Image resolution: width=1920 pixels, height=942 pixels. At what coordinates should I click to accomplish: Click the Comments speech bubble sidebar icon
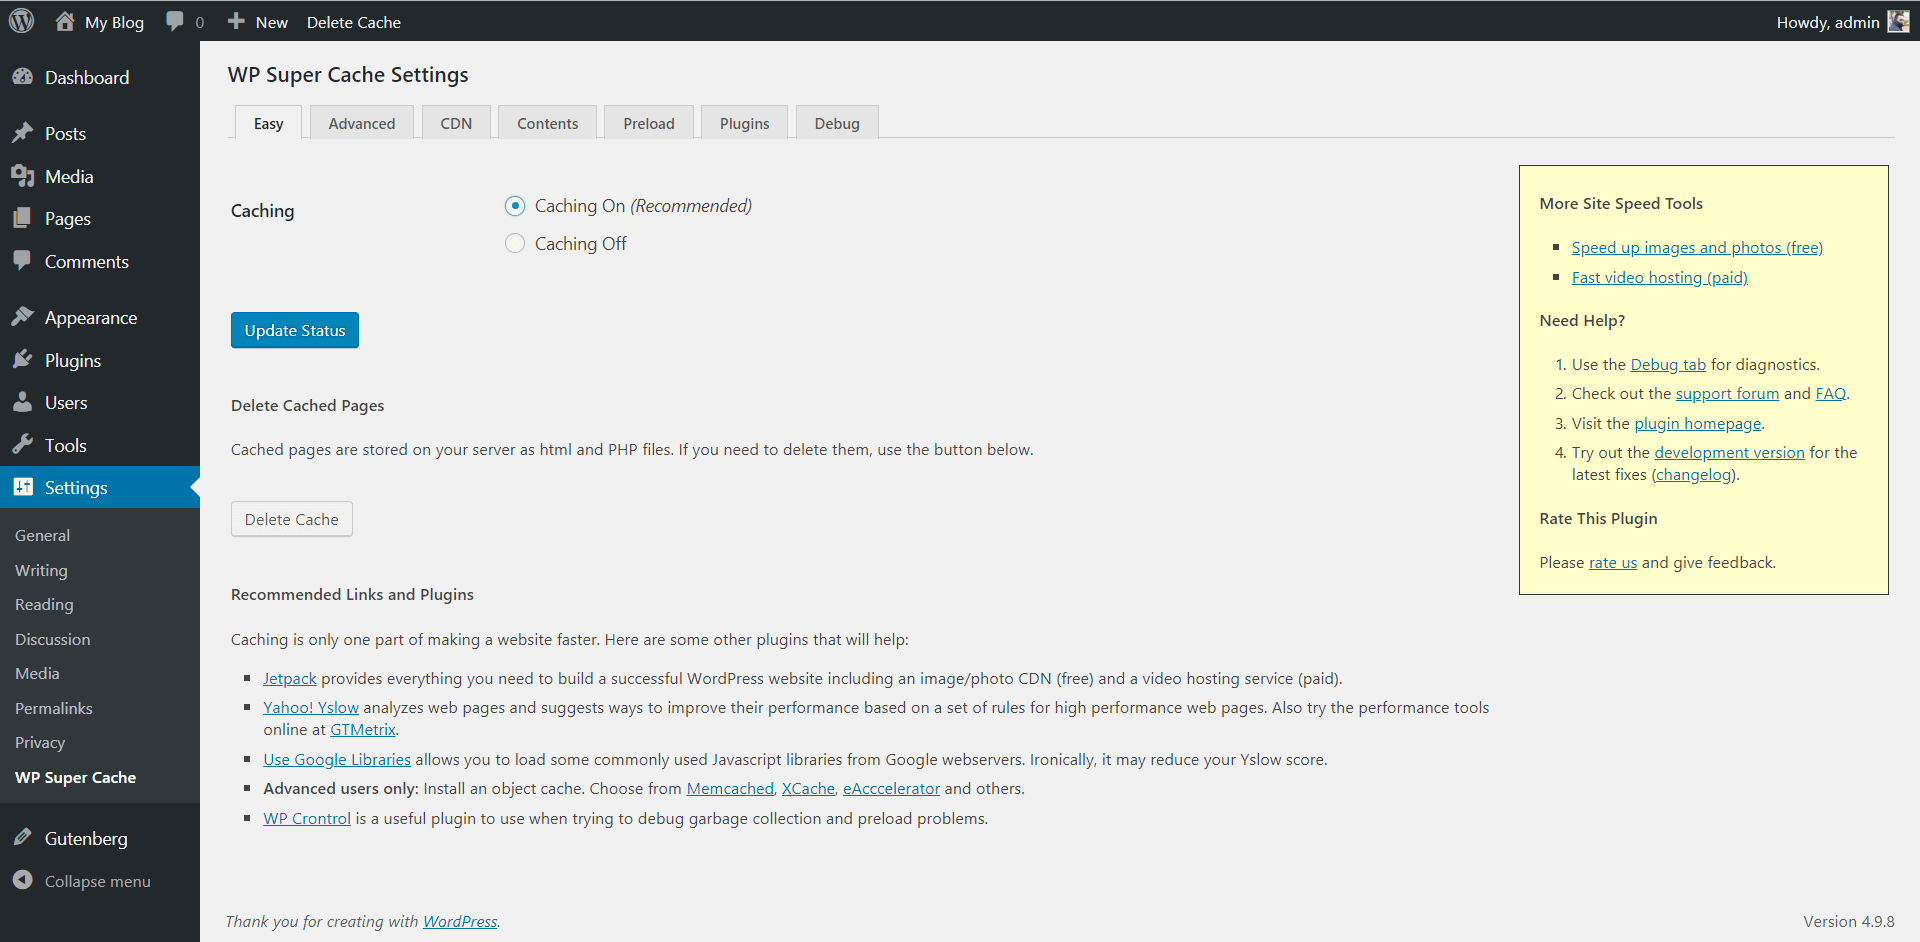pos(23,261)
